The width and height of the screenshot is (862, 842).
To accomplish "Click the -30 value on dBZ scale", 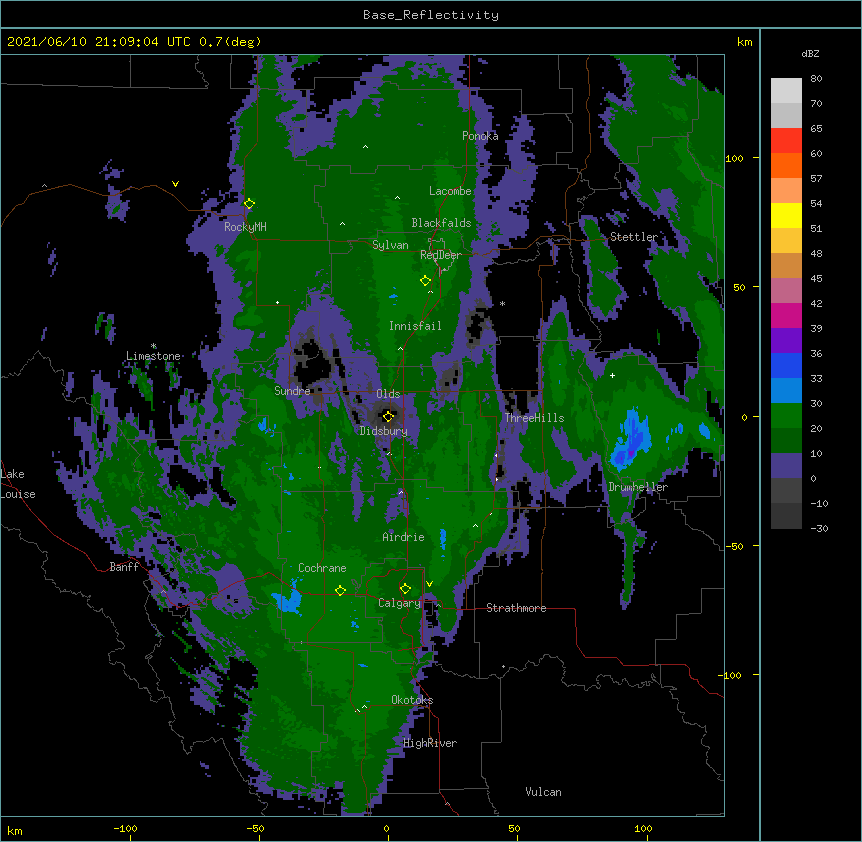I will point(819,529).
